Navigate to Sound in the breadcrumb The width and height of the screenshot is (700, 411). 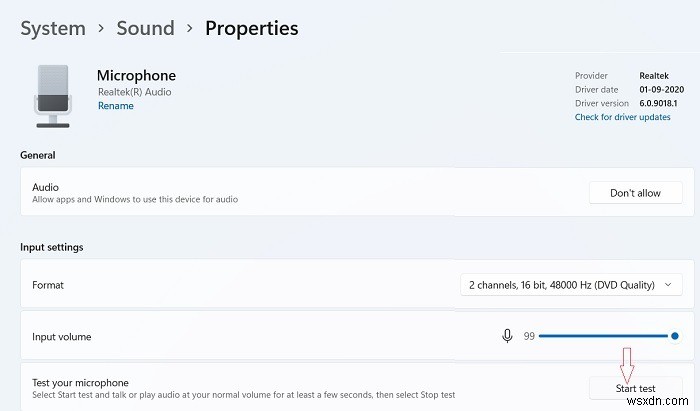145,28
